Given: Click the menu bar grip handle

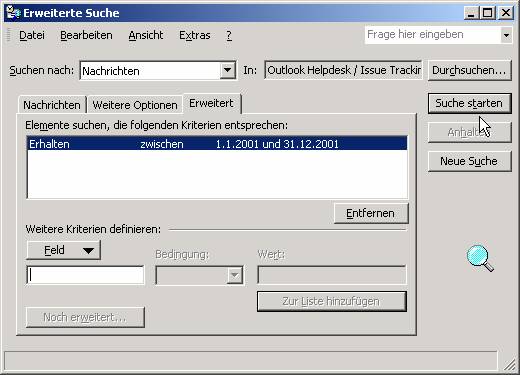Looking at the screenshot, I should click(x=9, y=35).
